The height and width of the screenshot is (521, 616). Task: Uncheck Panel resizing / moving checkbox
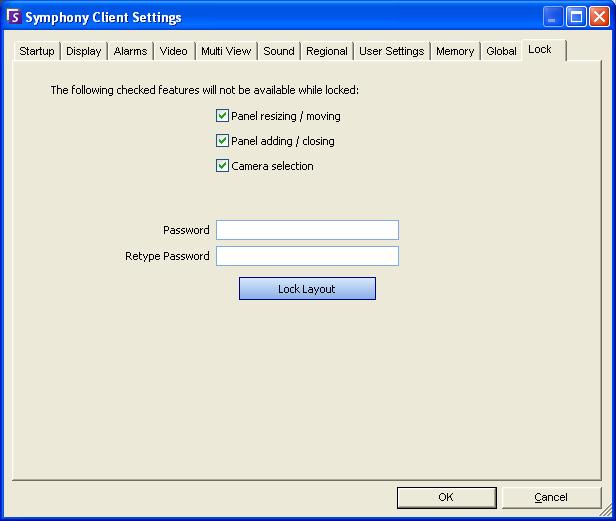(222, 116)
